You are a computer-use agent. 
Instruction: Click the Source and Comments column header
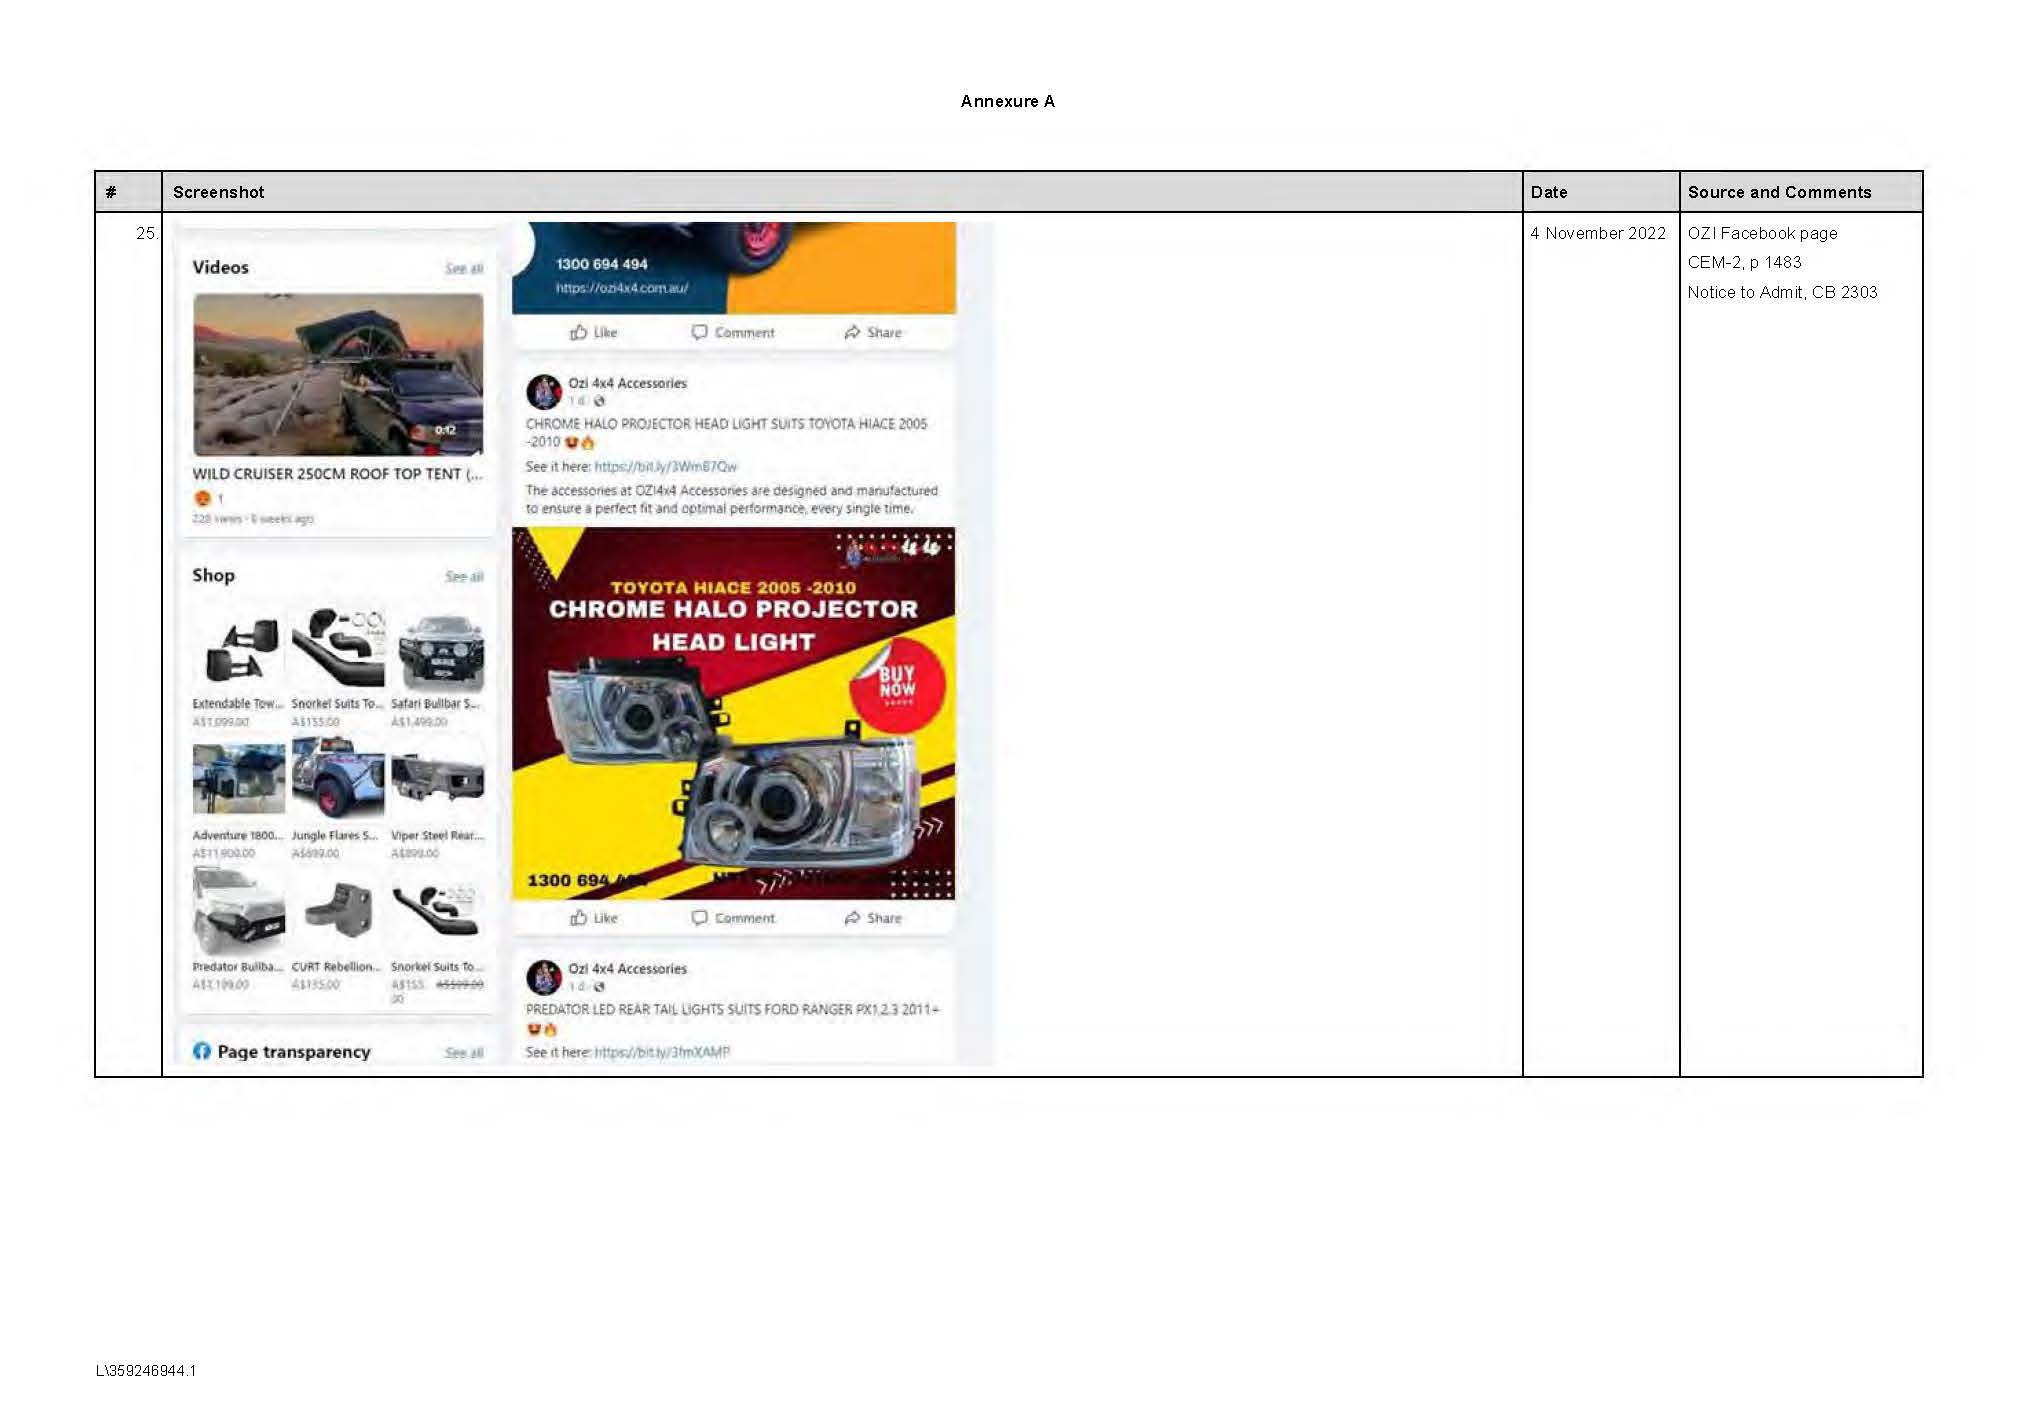(x=1779, y=192)
